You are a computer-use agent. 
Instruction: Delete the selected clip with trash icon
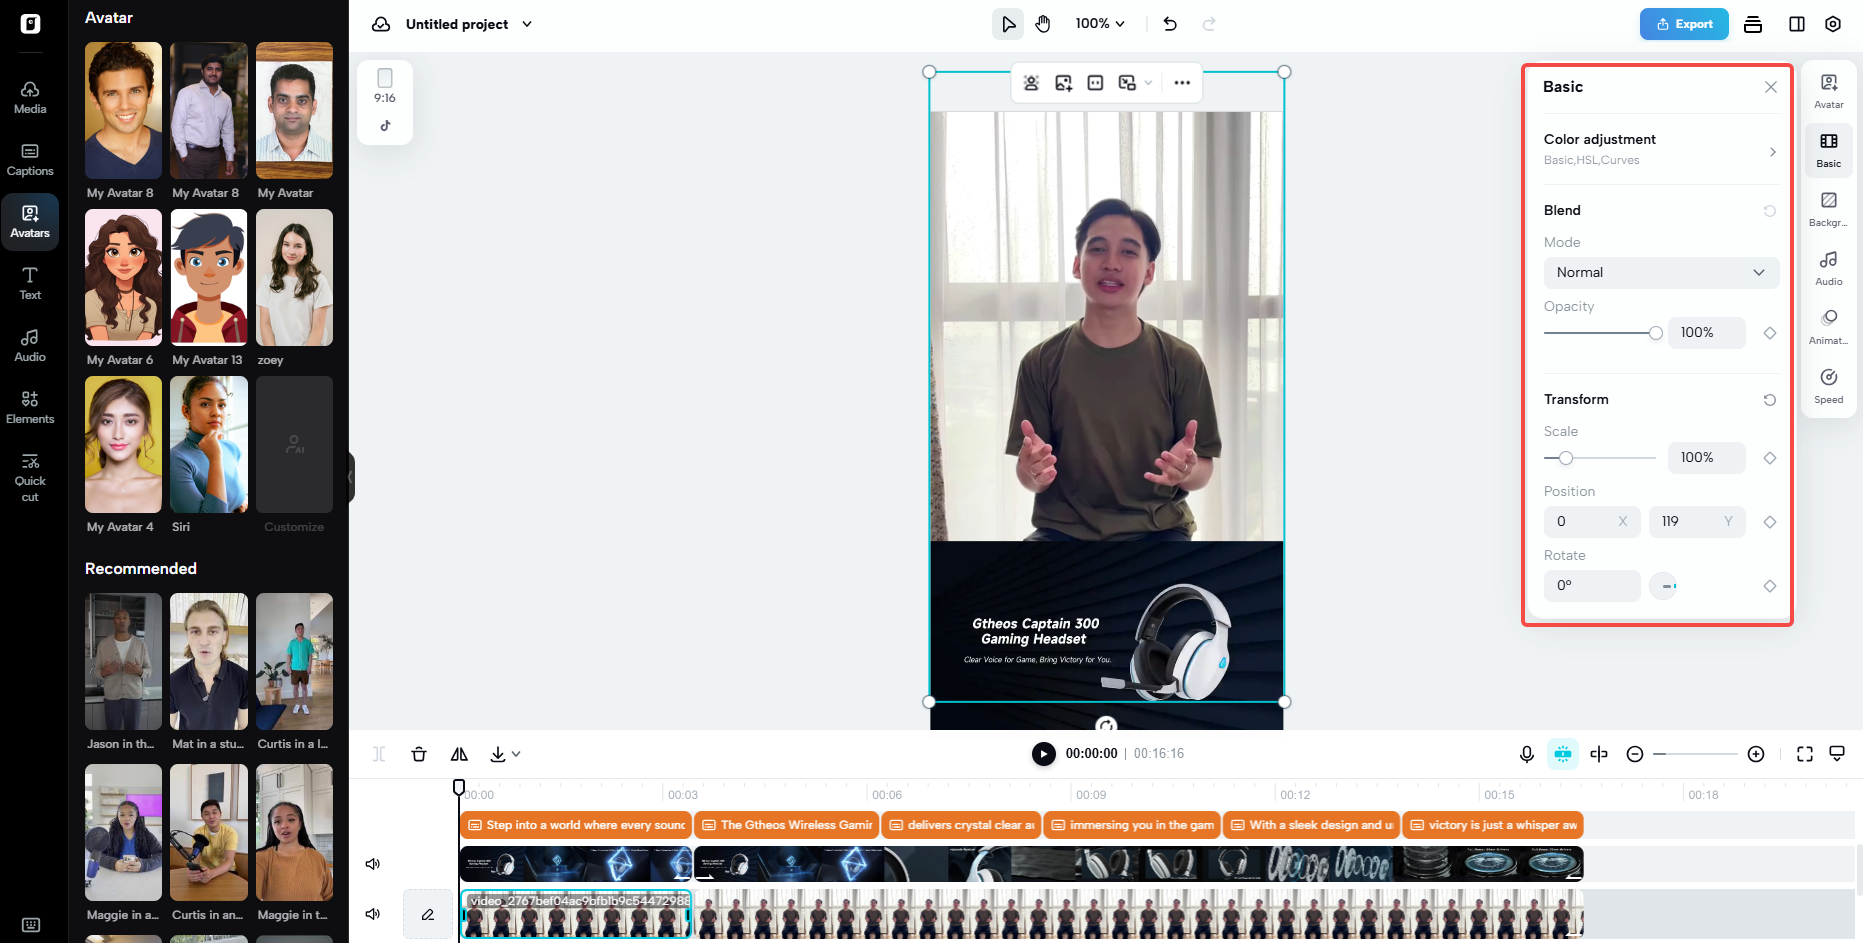pyautogui.click(x=419, y=754)
